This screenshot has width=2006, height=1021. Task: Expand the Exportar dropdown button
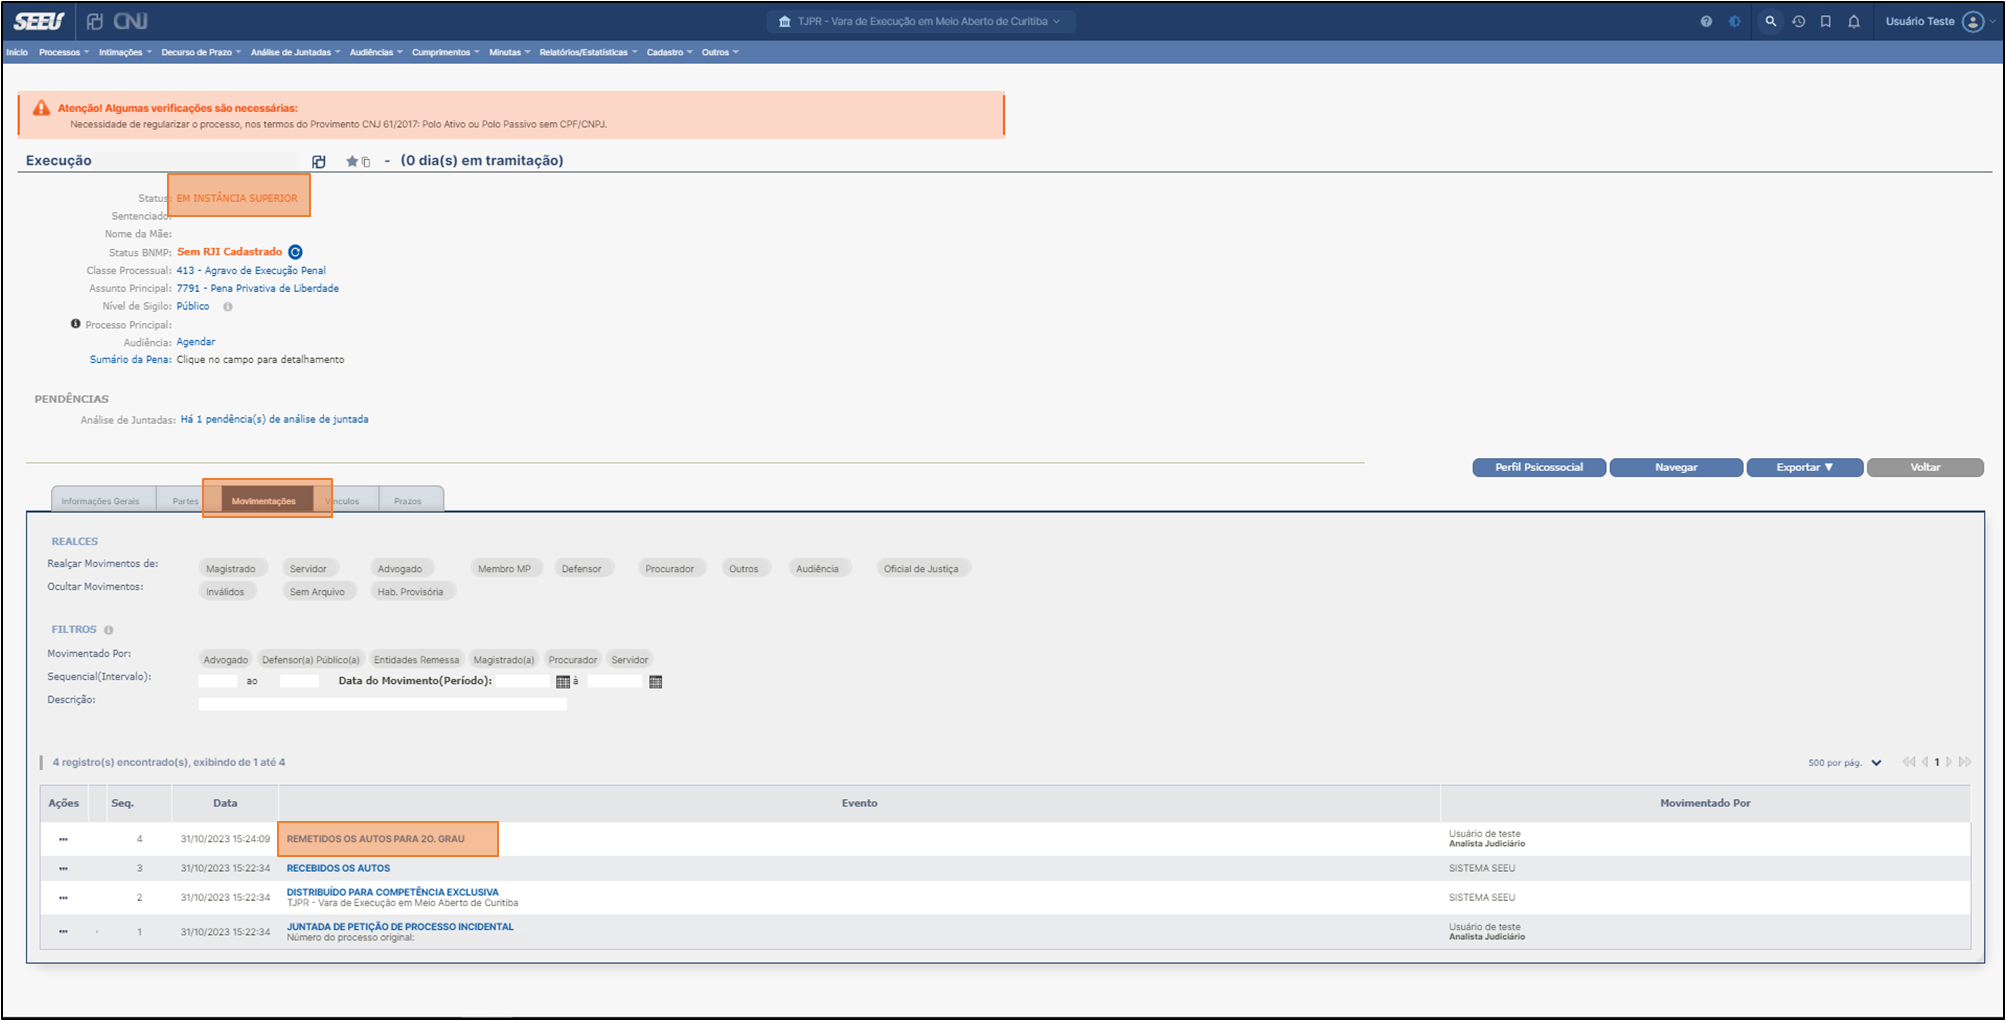[x=1804, y=467]
